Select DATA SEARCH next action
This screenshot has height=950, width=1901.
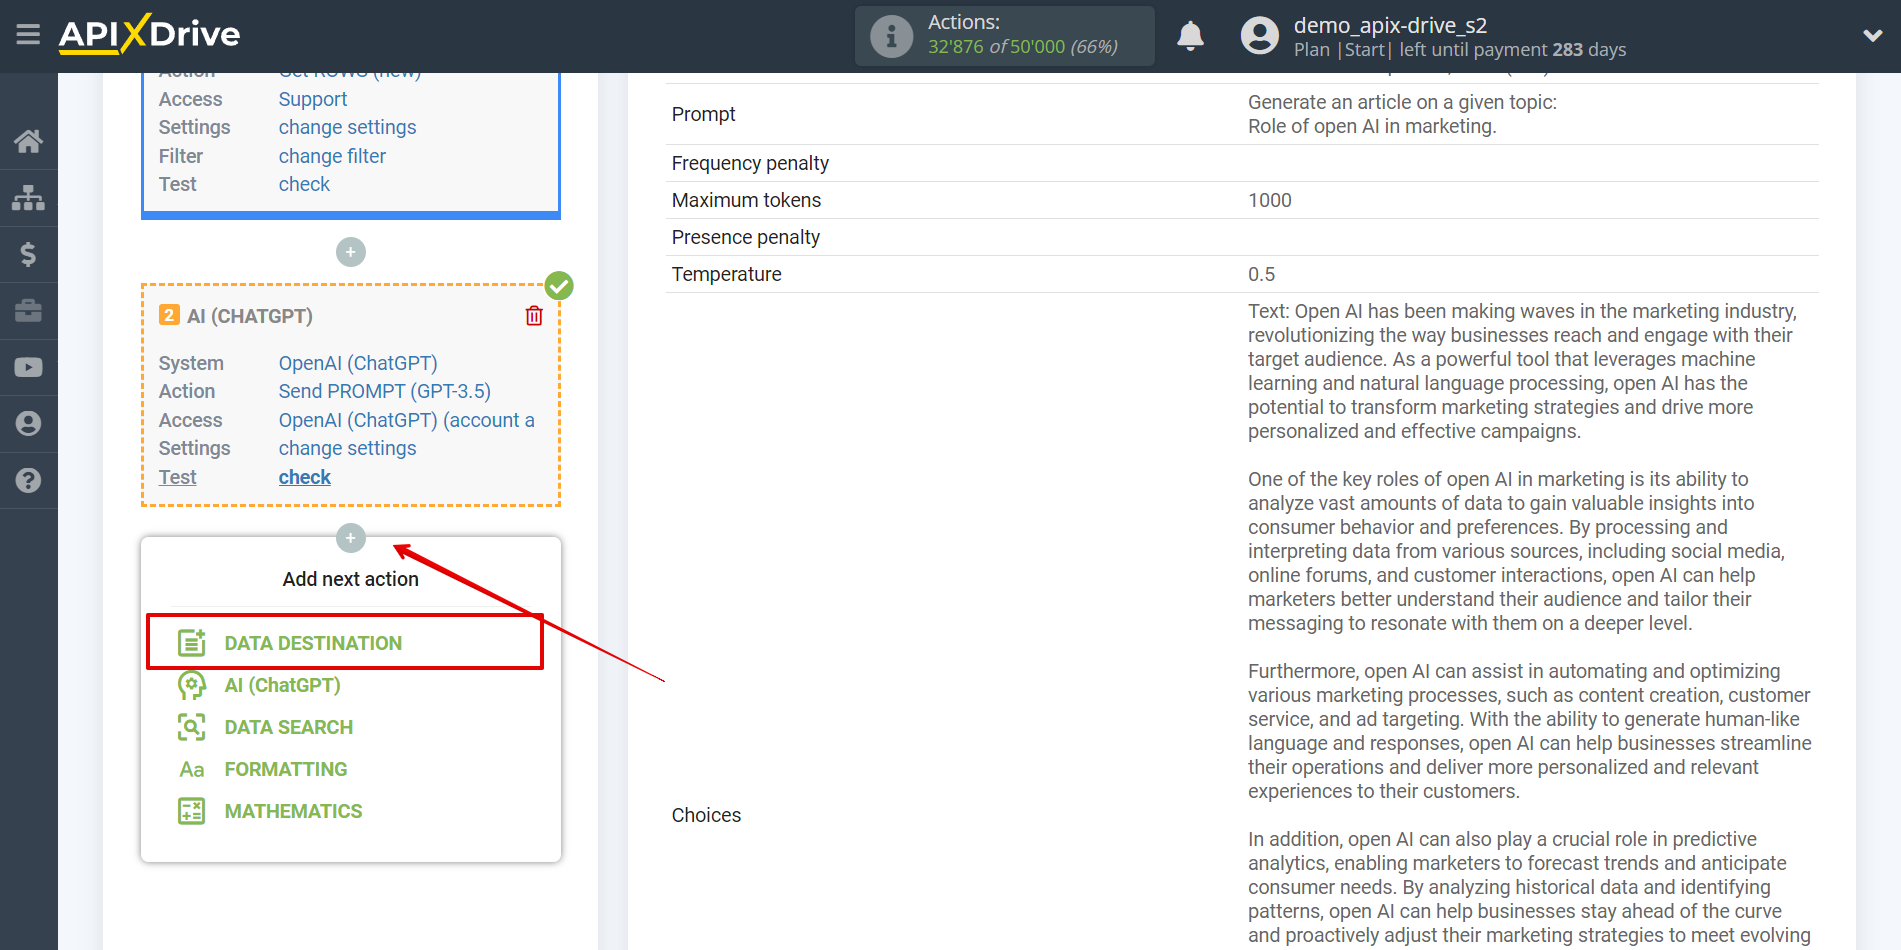pos(288,727)
